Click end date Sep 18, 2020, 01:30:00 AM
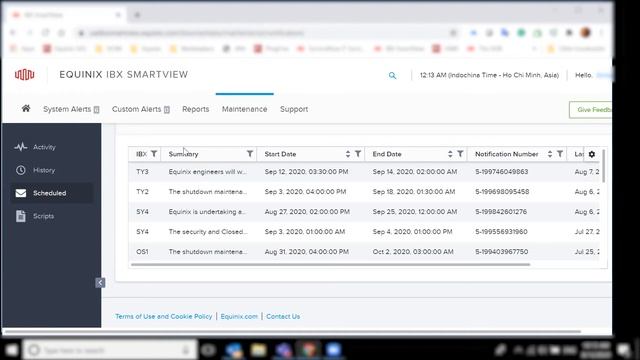Screen dimensions: 640x360 click(x=413, y=191)
